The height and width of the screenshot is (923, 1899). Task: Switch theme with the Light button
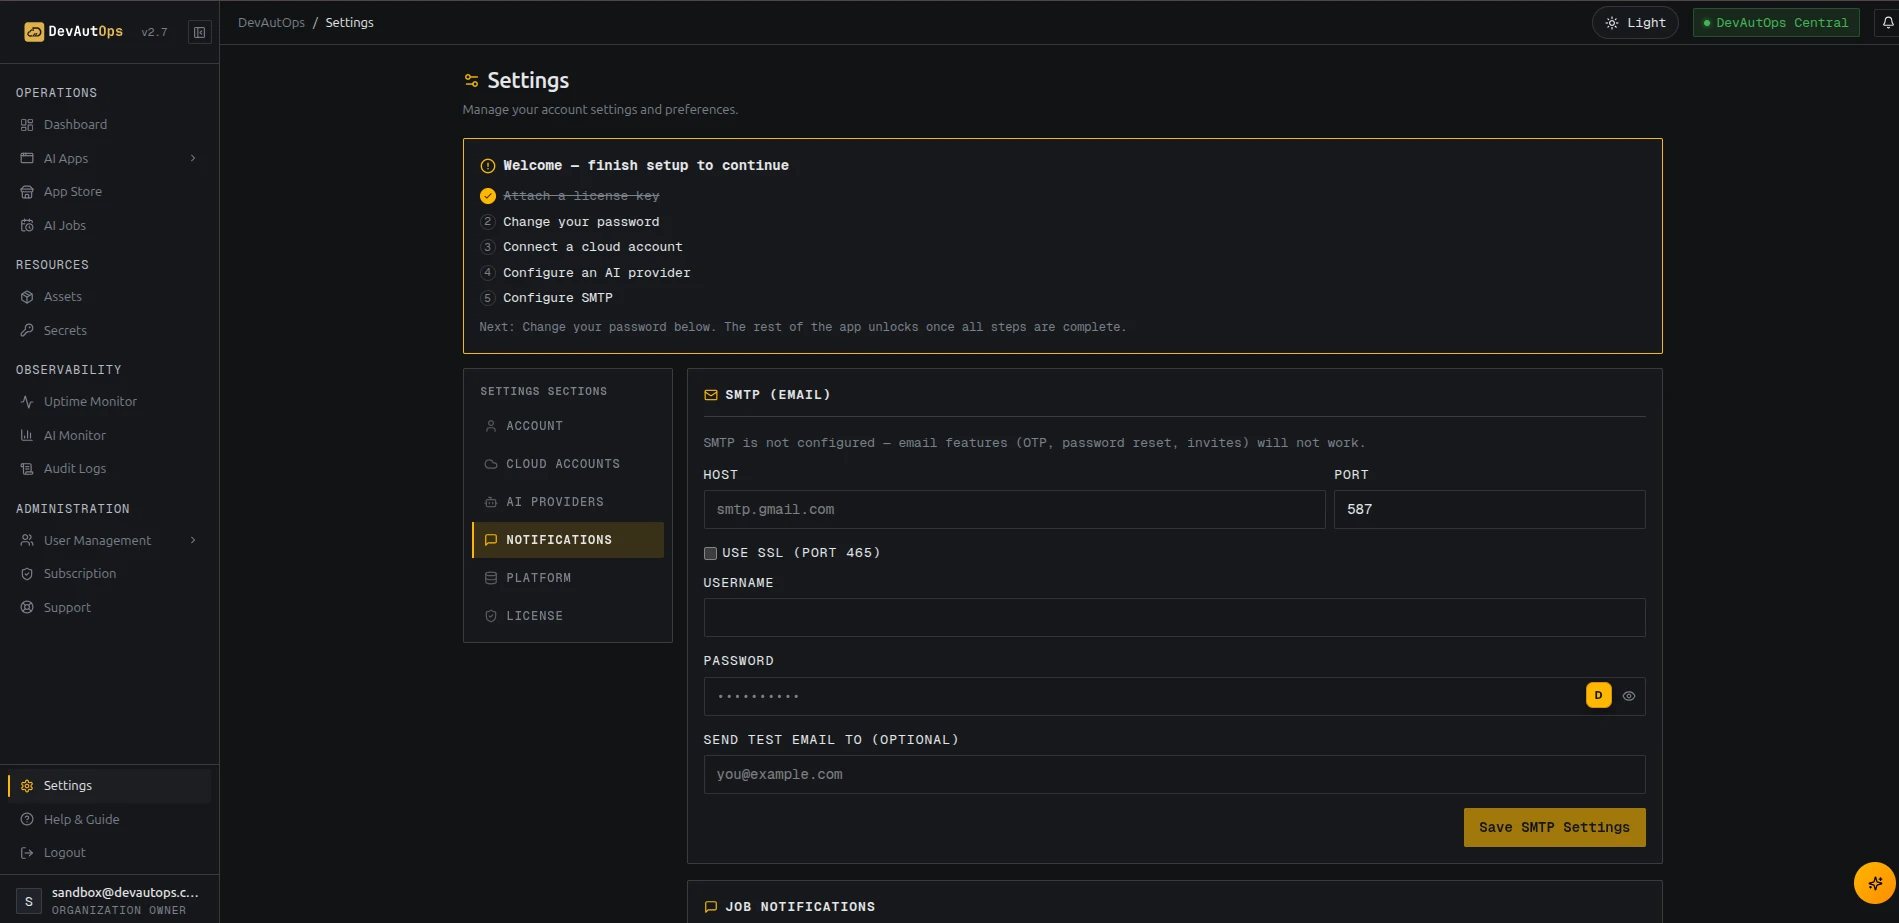1635,22
